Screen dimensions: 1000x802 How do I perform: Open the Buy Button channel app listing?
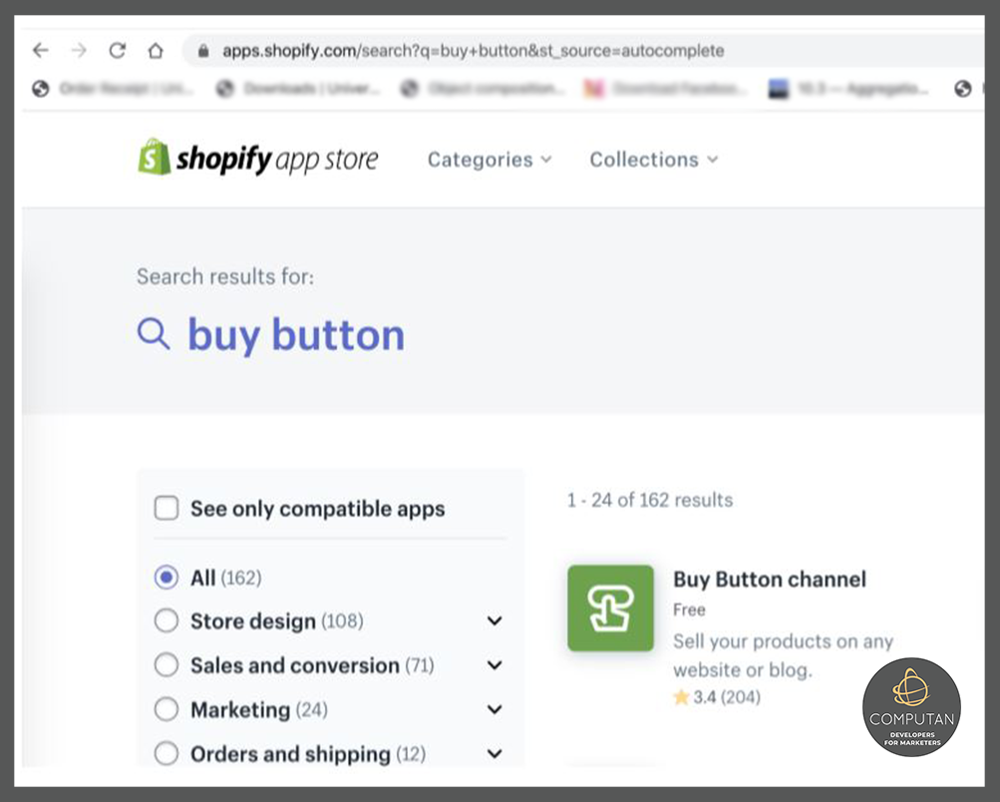pyautogui.click(x=769, y=579)
